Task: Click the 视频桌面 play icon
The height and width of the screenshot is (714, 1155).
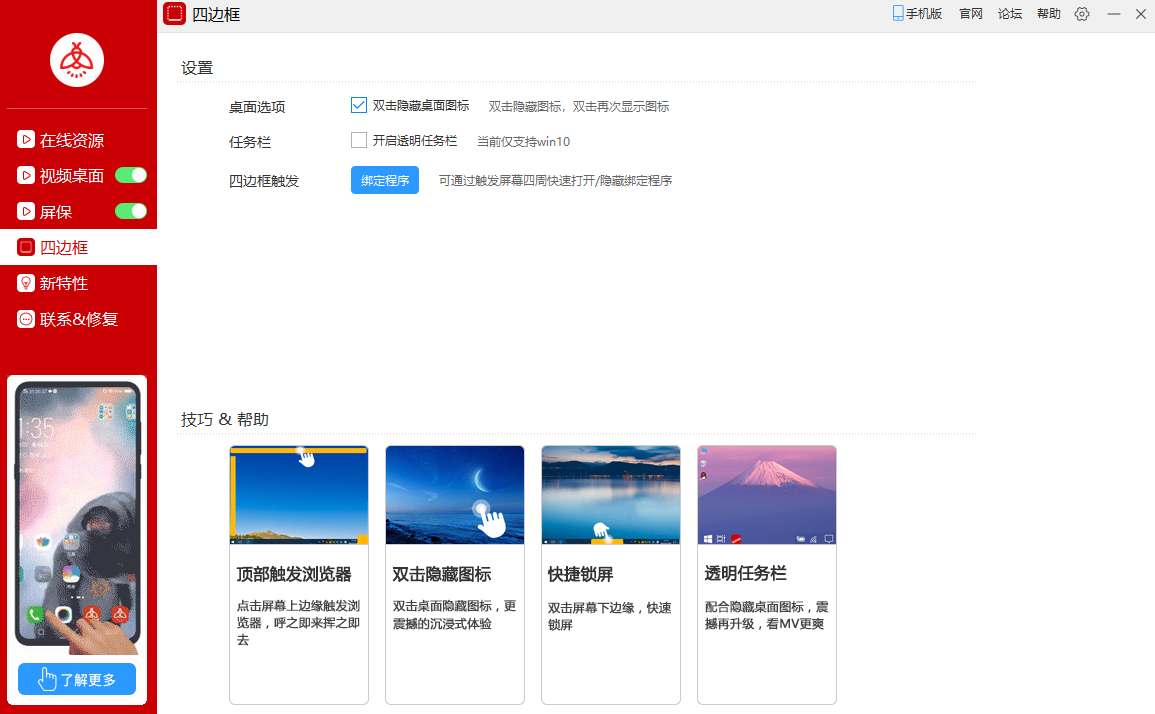Action: (x=26, y=175)
